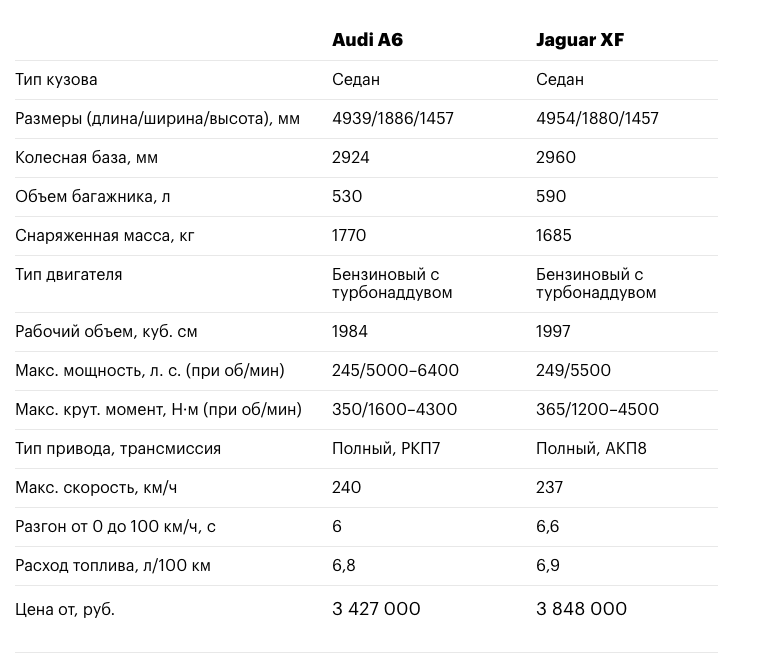This screenshot has height=665, width=760.
Task: Click the Audi wheelbase value 2924
Action: 351,158
